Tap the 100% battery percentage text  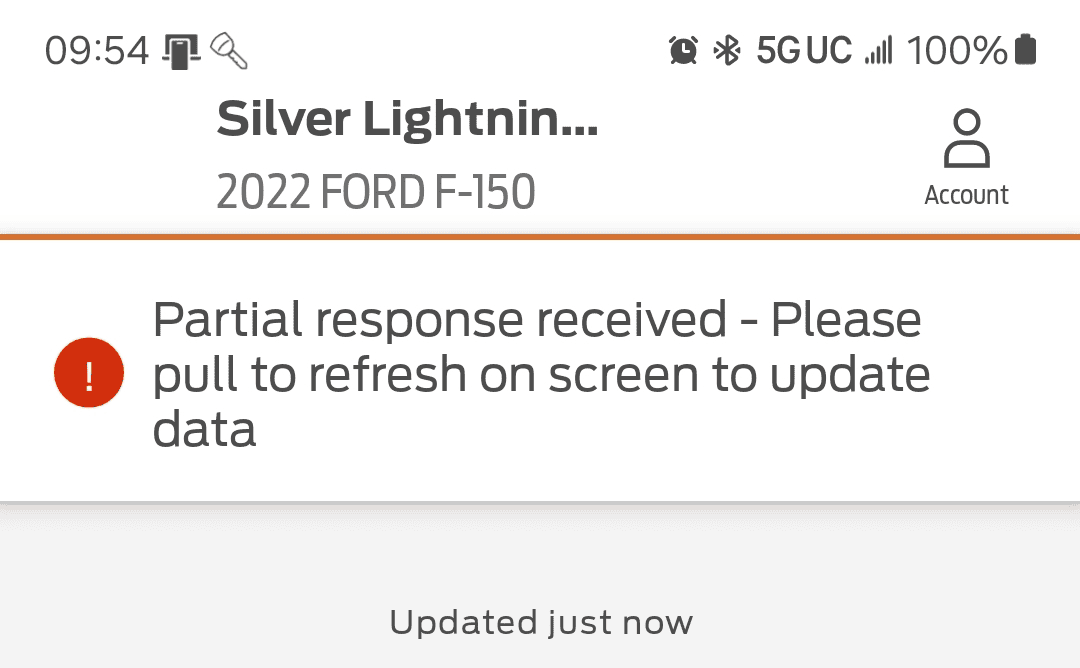click(x=957, y=50)
